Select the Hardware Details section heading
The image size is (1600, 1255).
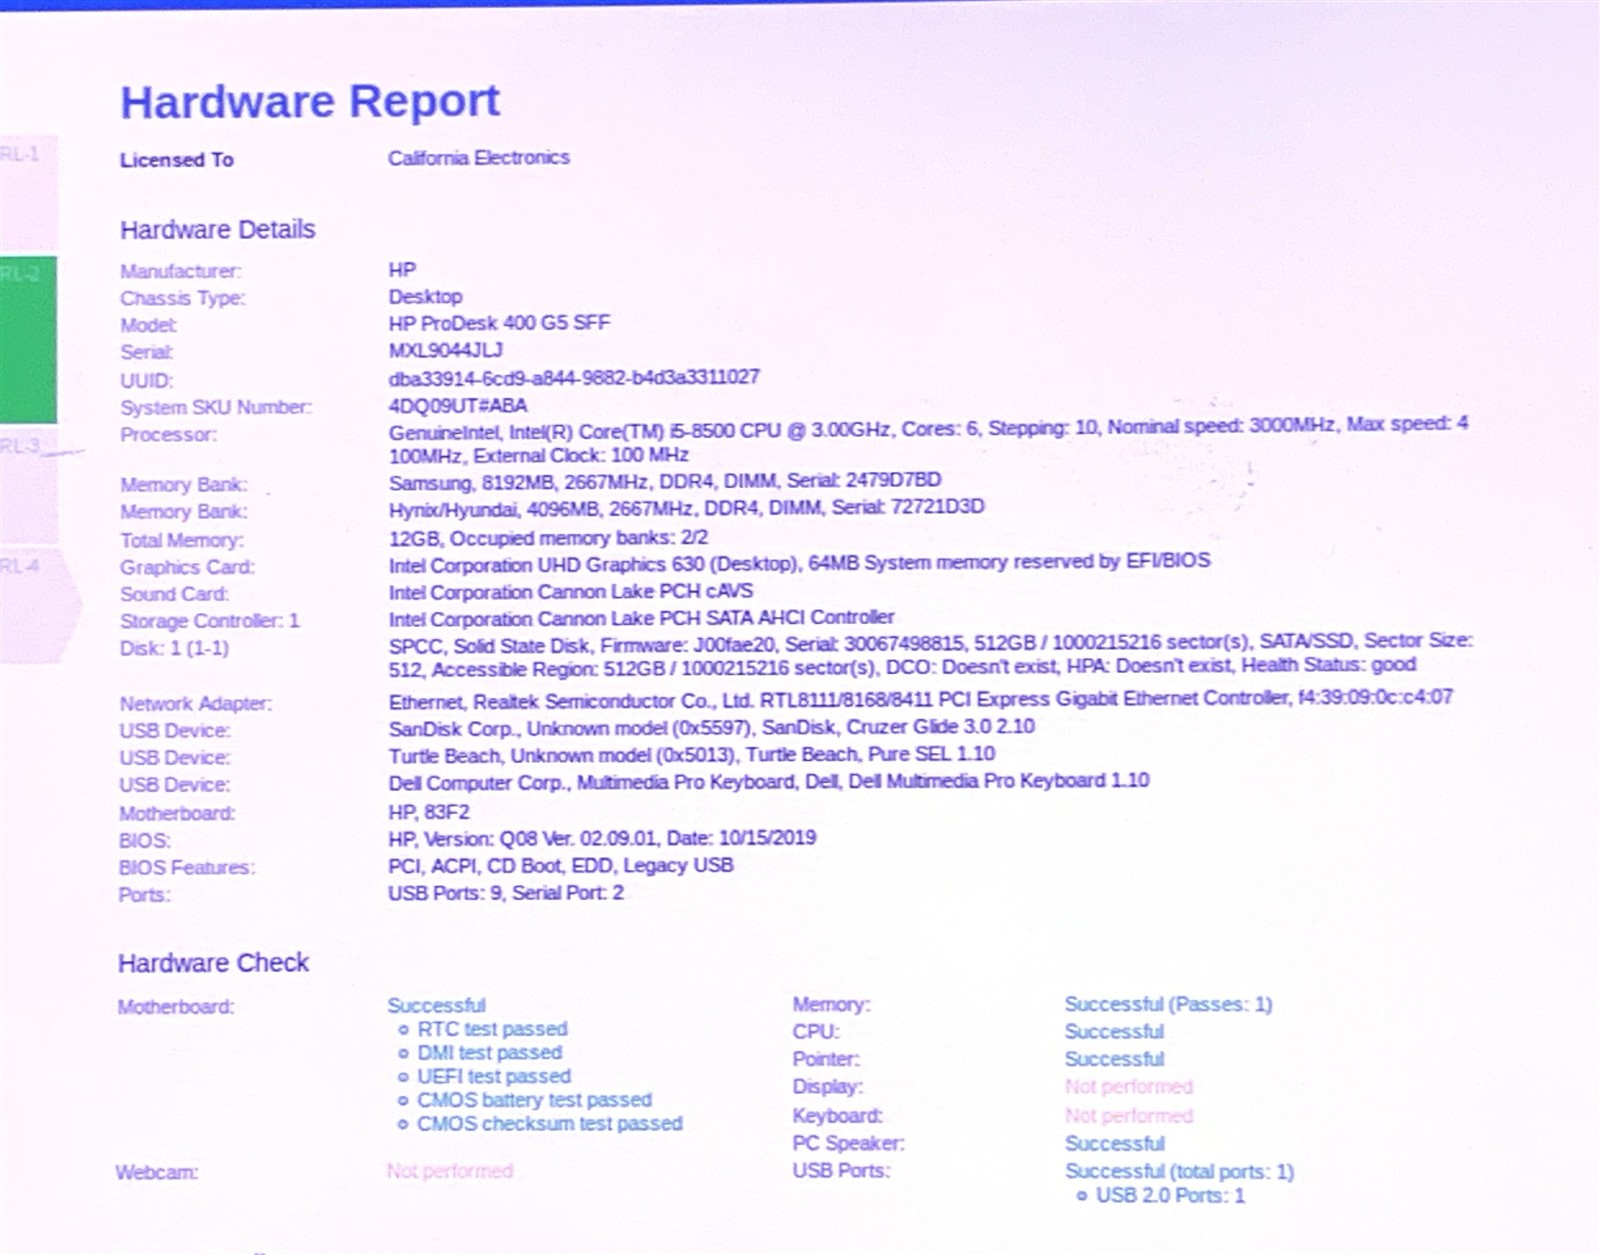pyautogui.click(x=217, y=230)
